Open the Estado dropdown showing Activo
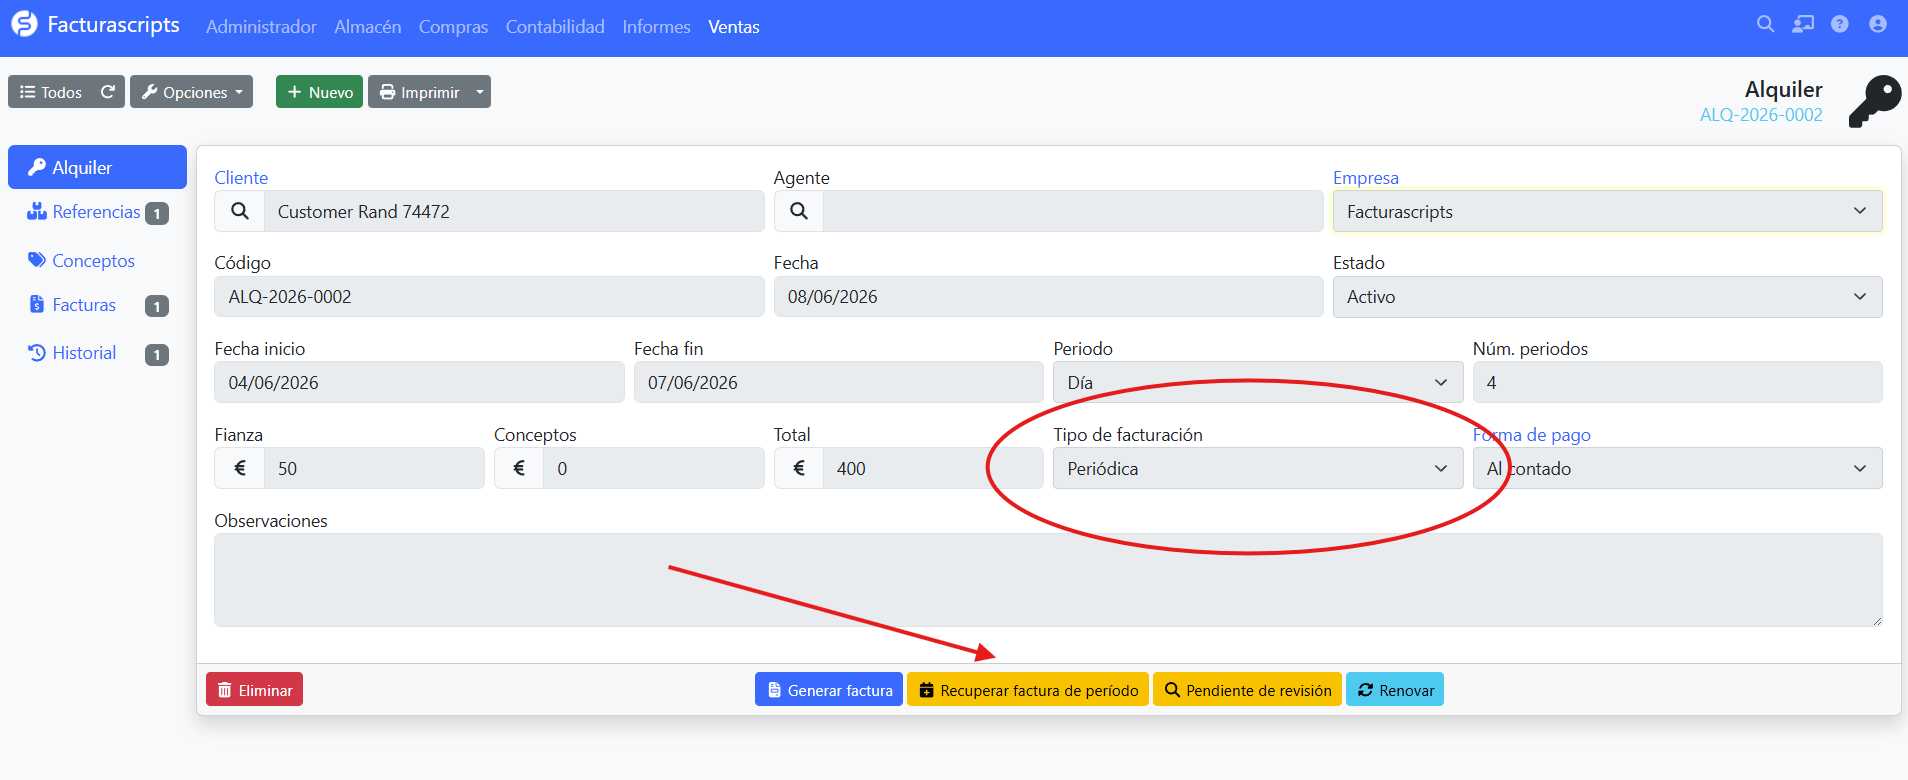The height and width of the screenshot is (780, 1908). tap(1607, 297)
